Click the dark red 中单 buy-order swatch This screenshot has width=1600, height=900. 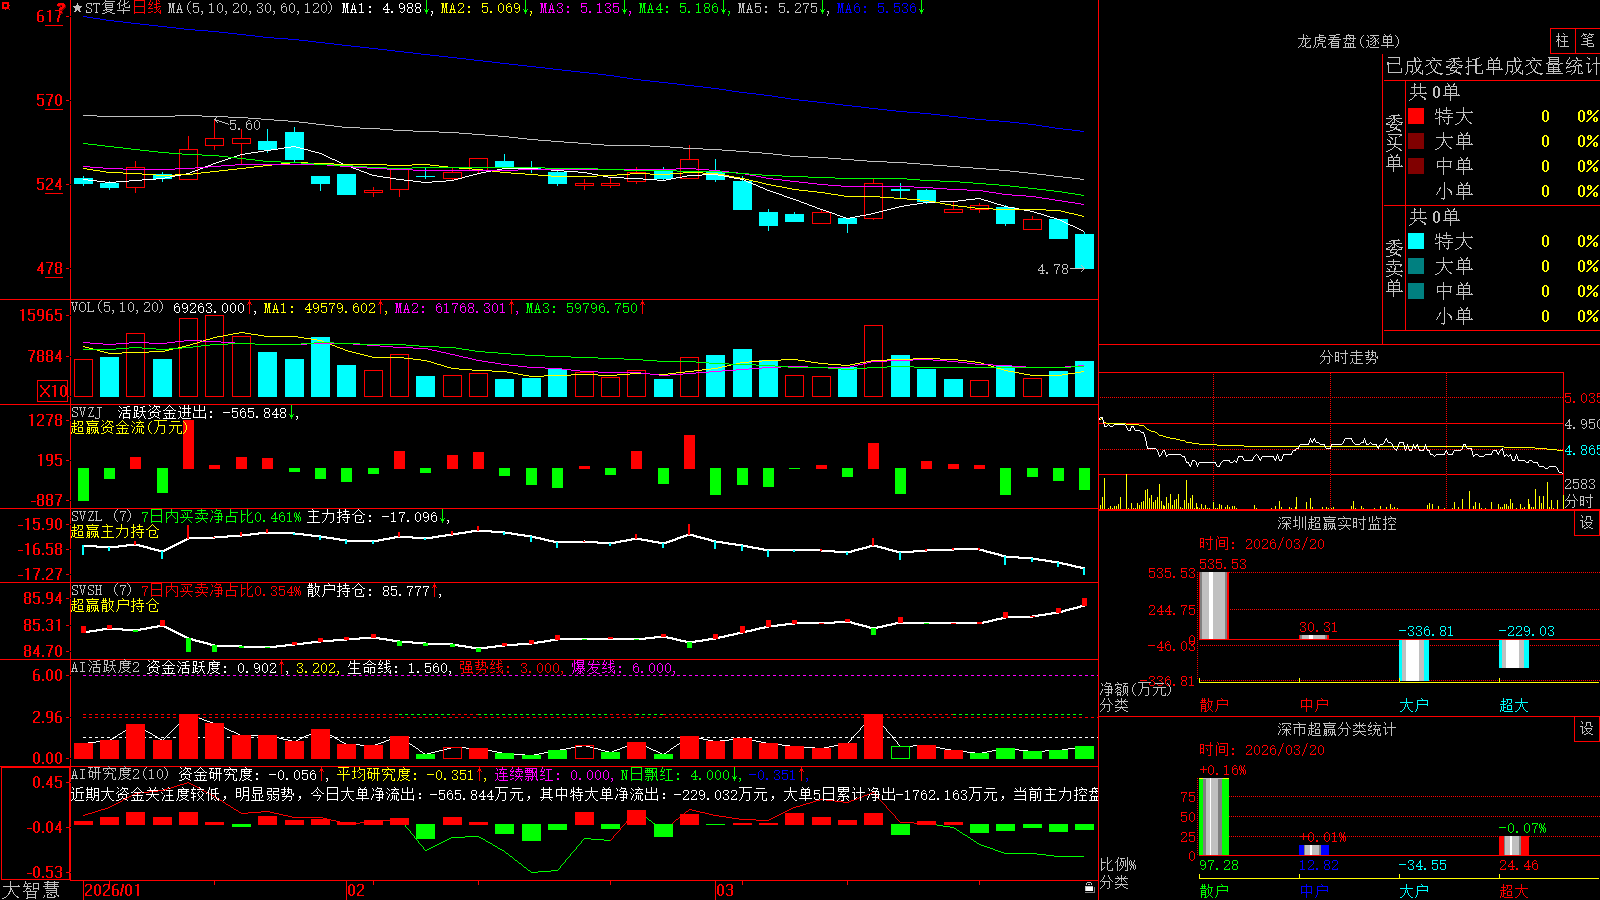pos(1416,166)
